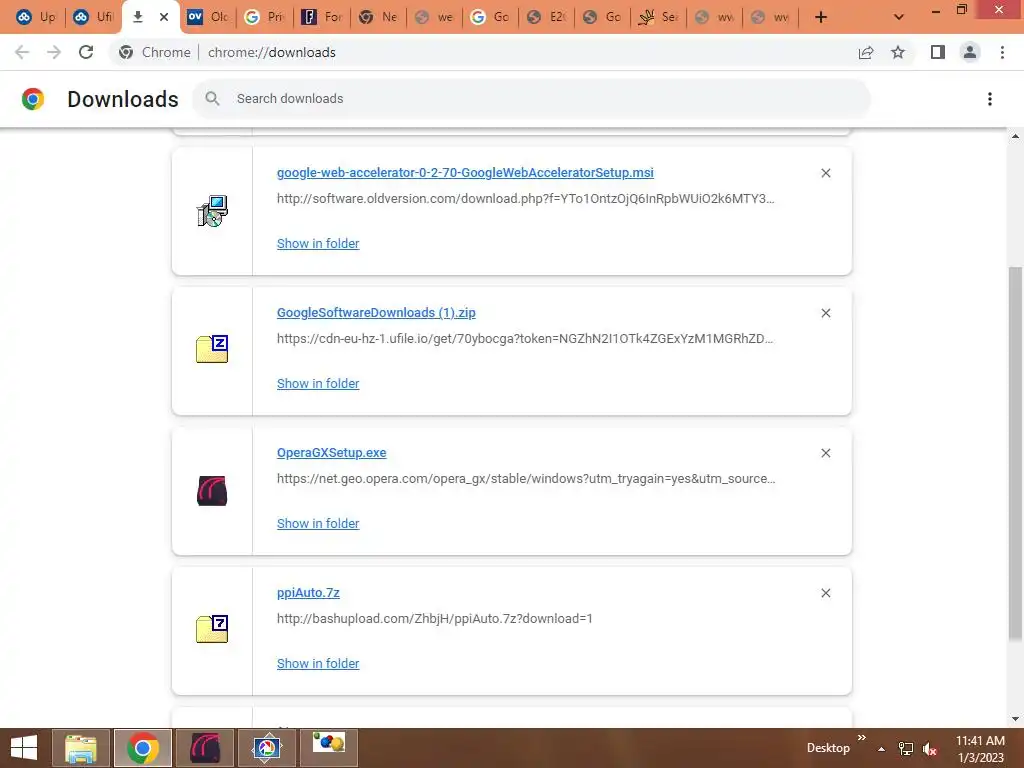Open the Windows Start menu
1024x768 pixels.
(24, 748)
